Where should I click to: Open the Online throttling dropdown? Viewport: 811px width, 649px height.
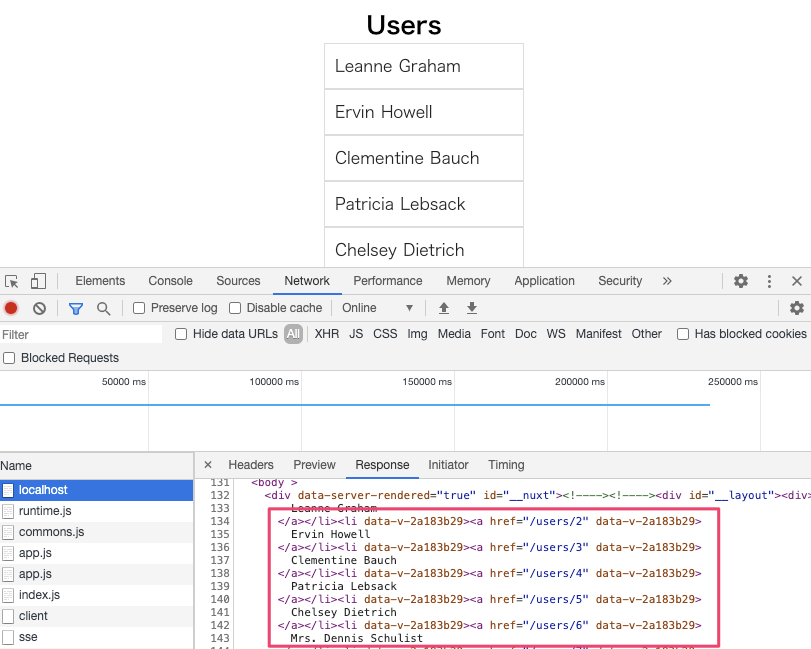click(378, 308)
